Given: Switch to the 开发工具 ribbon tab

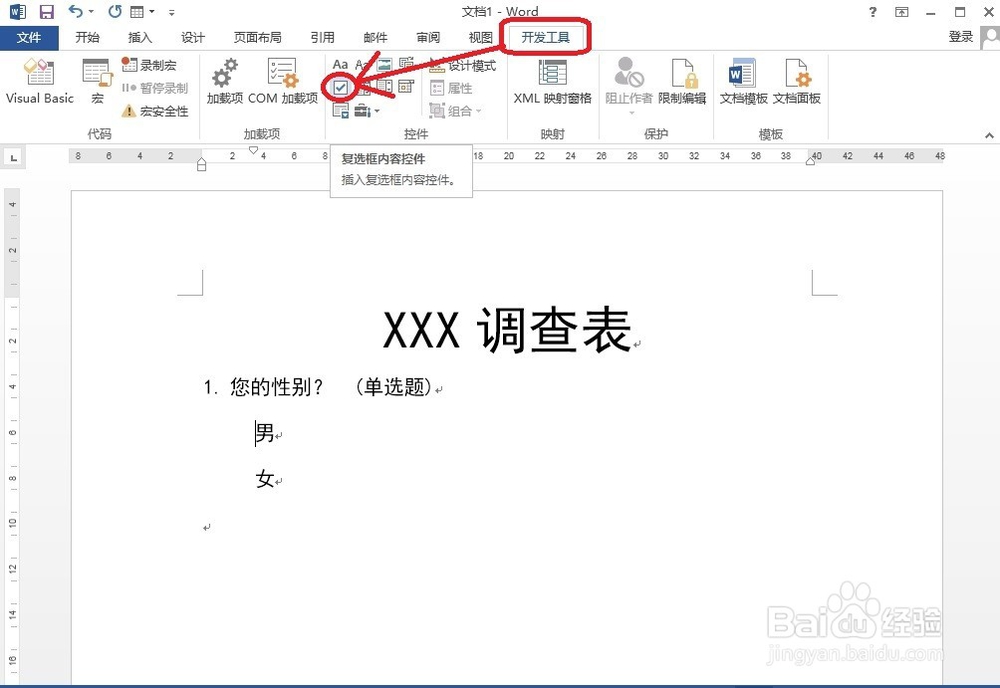Looking at the screenshot, I should [x=545, y=36].
